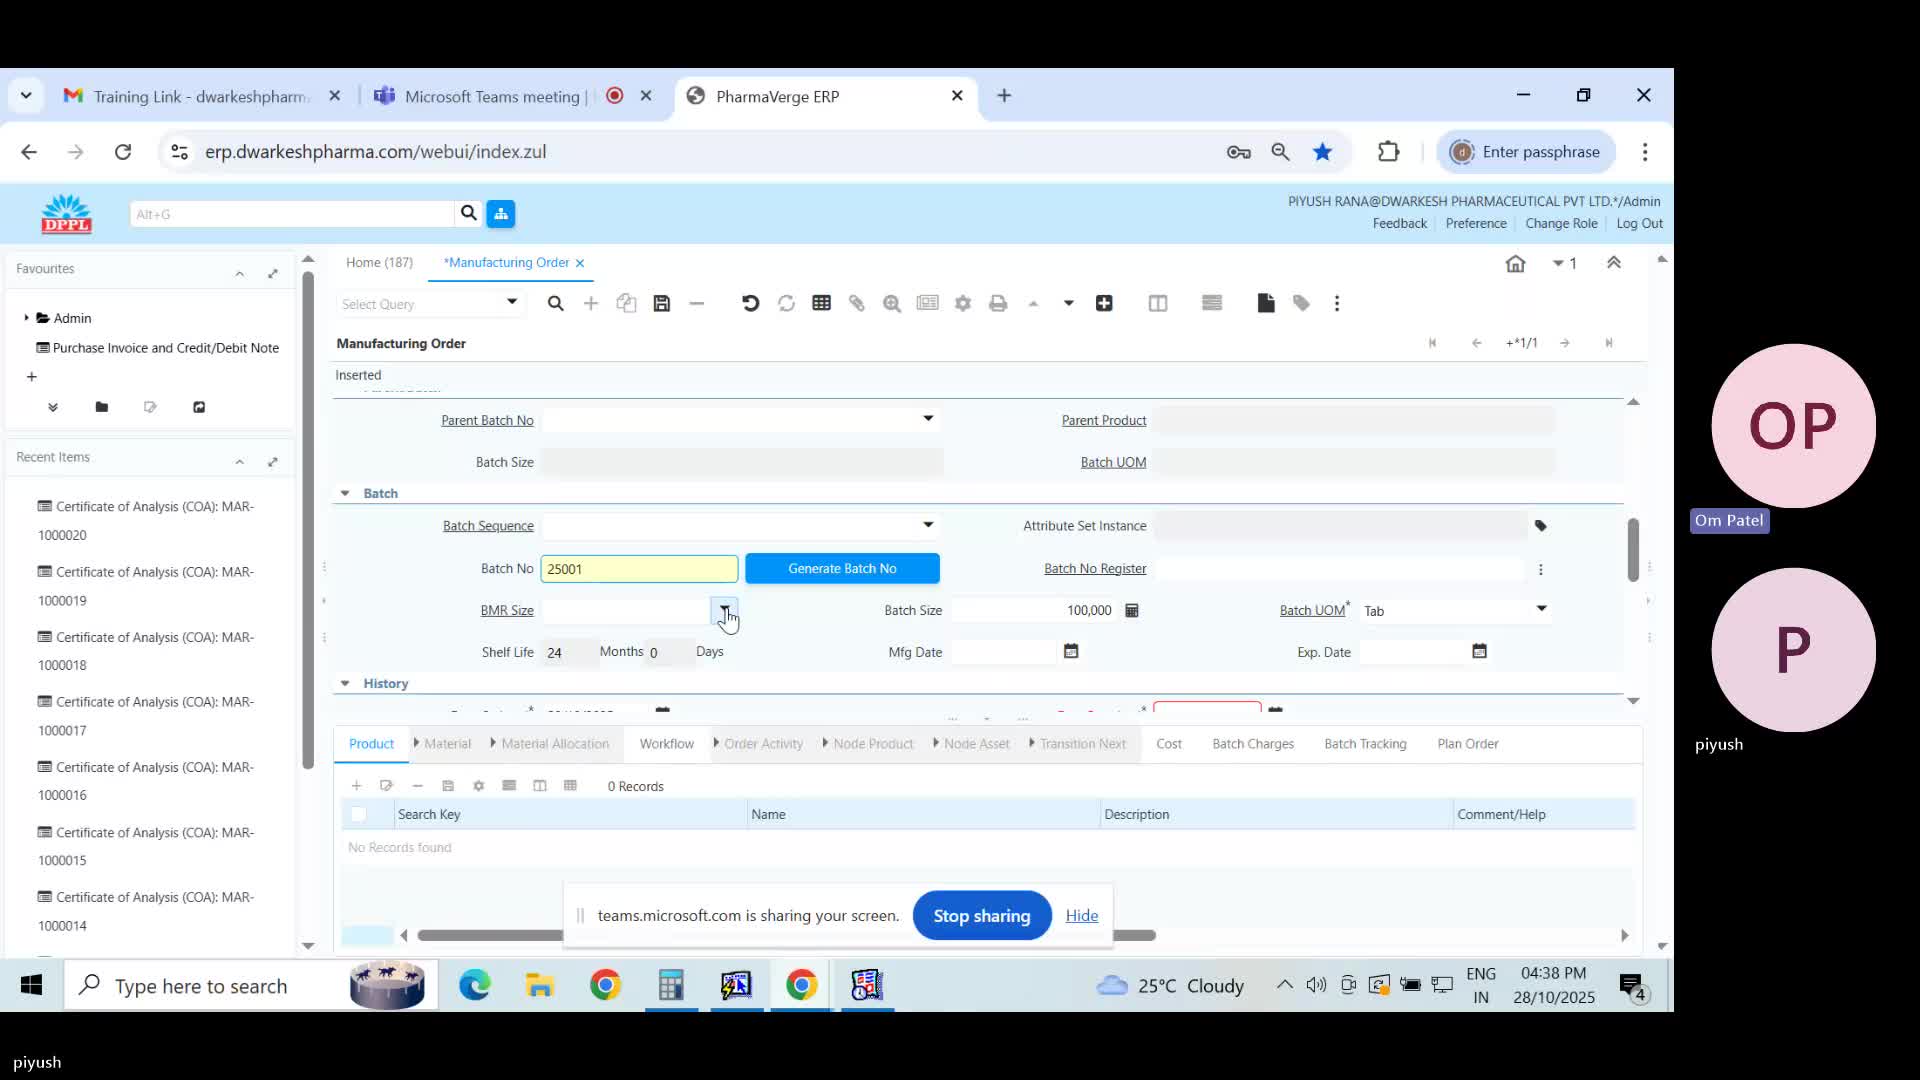Image resolution: width=1920 pixels, height=1080 pixels.
Task: Click the stacked rows layout icon
Action: [x=1212, y=303]
